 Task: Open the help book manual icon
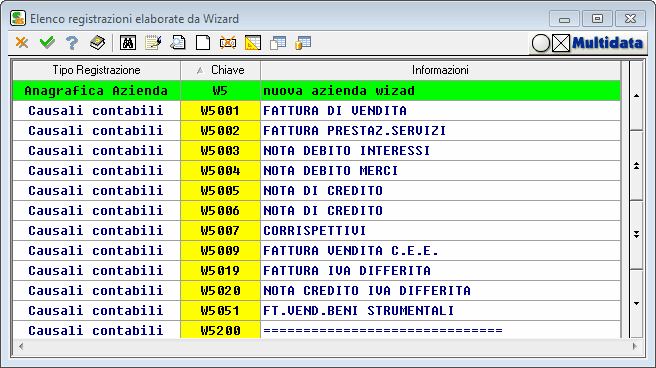[x=97, y=43]
